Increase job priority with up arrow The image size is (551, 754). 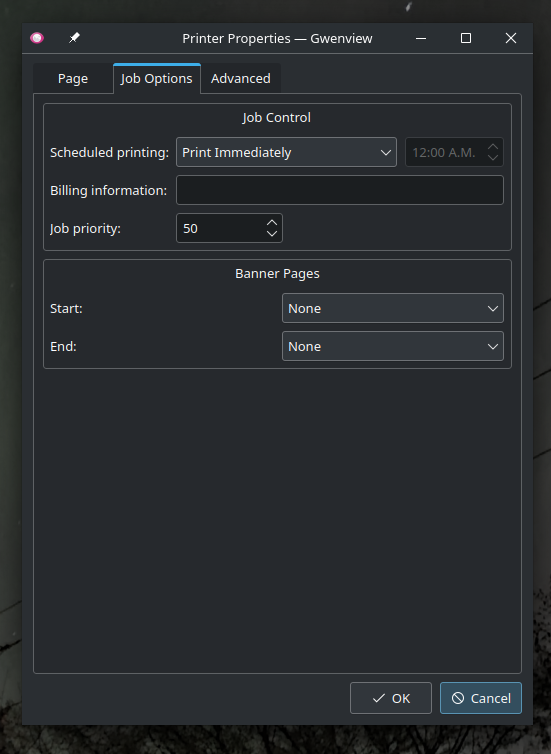[x=272, y=223]
